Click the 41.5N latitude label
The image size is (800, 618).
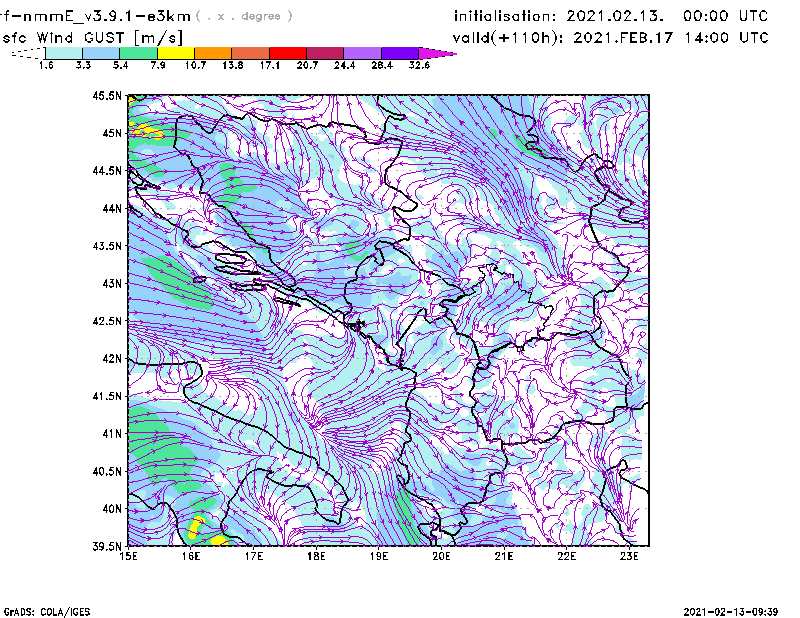pos(107,396)
